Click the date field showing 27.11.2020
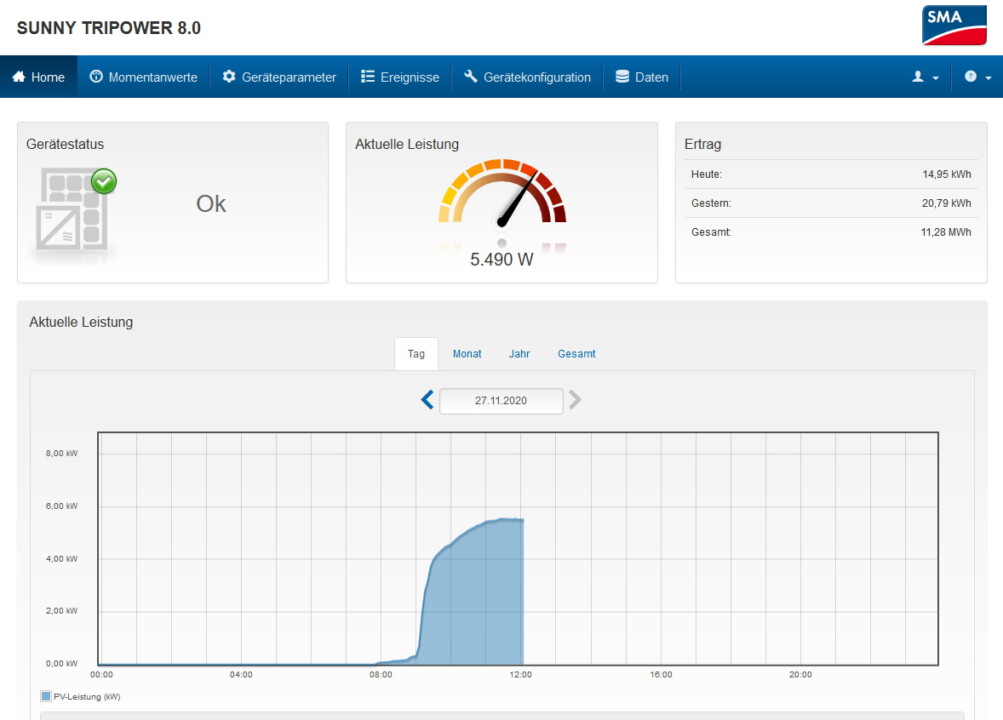Screen dimensions: 1003x720 click(x=501, y=401)
